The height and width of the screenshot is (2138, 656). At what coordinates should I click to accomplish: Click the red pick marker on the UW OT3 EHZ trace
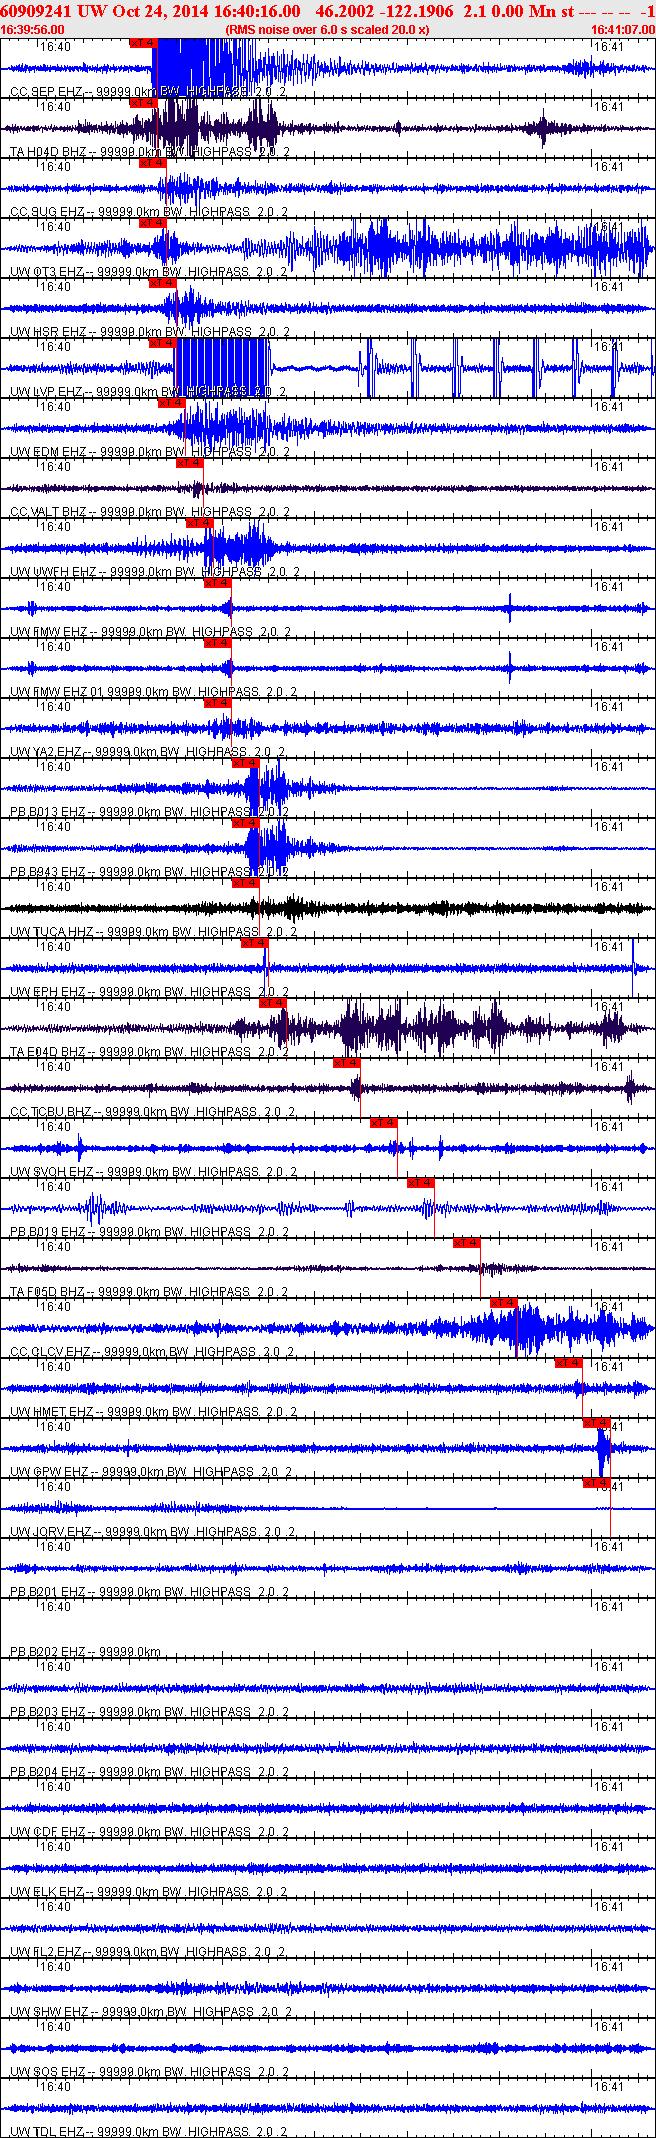click(152, 223)
